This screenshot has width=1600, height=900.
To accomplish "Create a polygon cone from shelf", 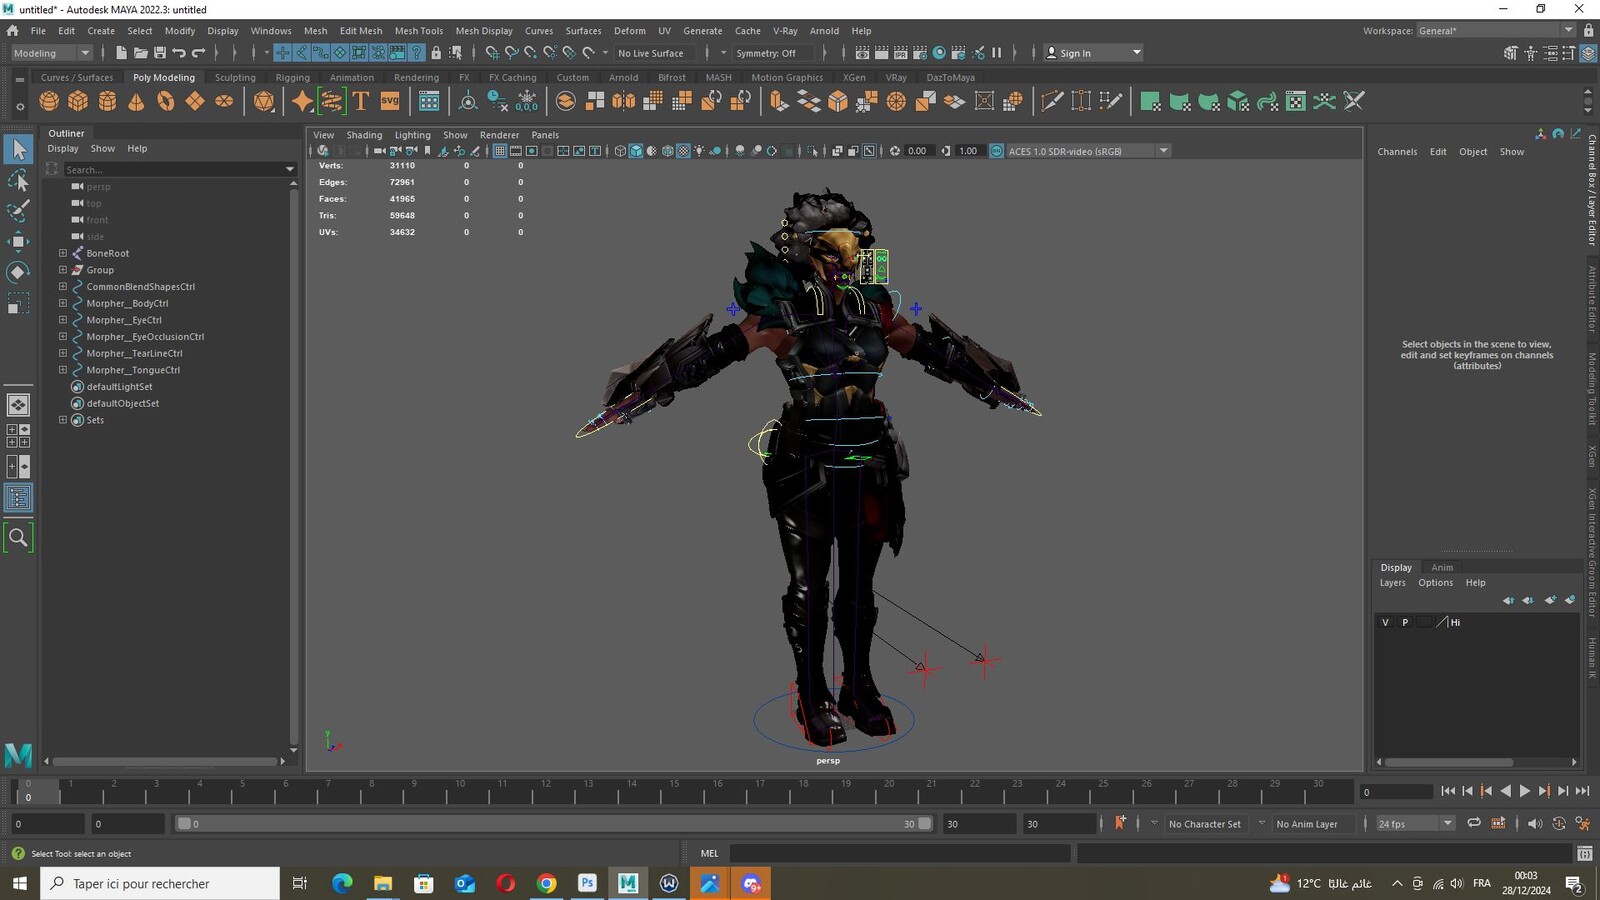I will coord(136,101).
